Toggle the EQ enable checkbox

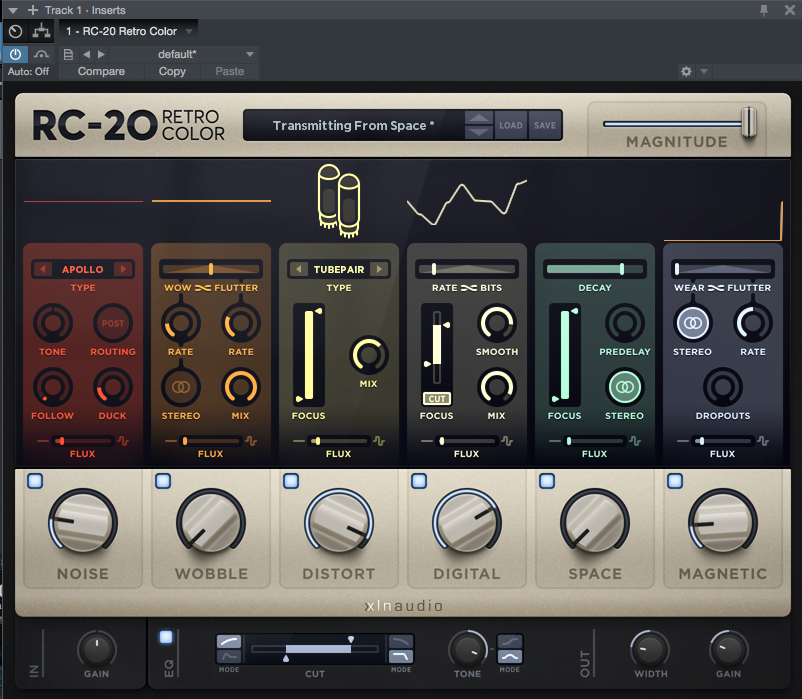(166, 637)
